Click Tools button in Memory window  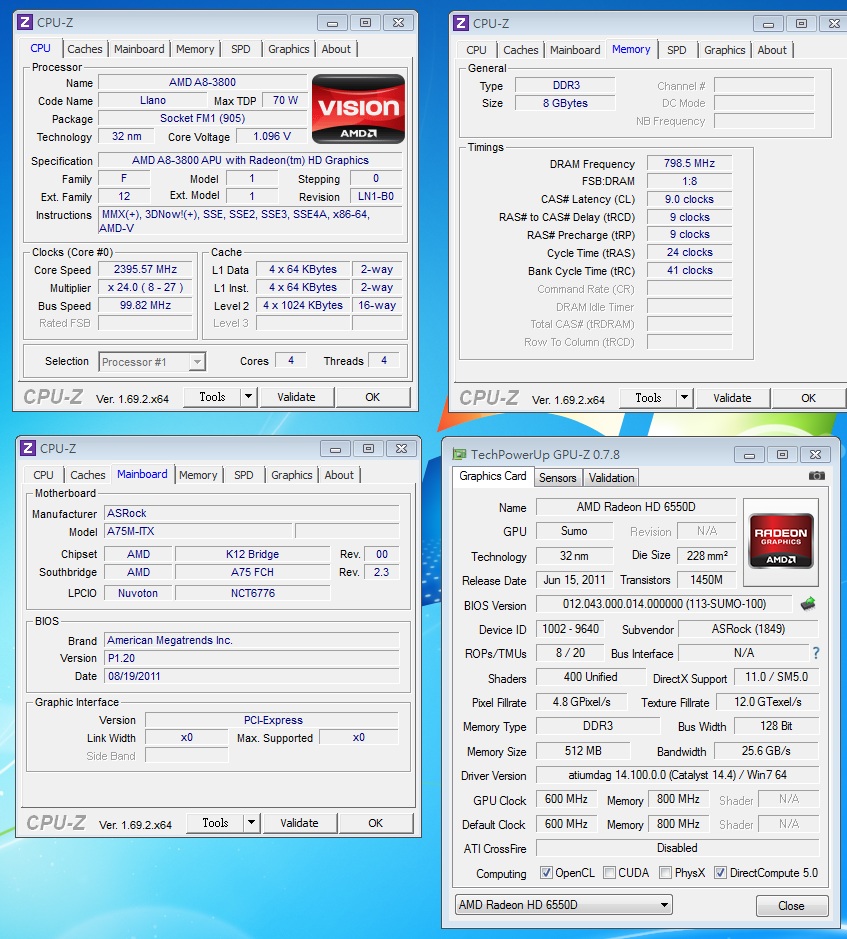(x=648, y=398)
